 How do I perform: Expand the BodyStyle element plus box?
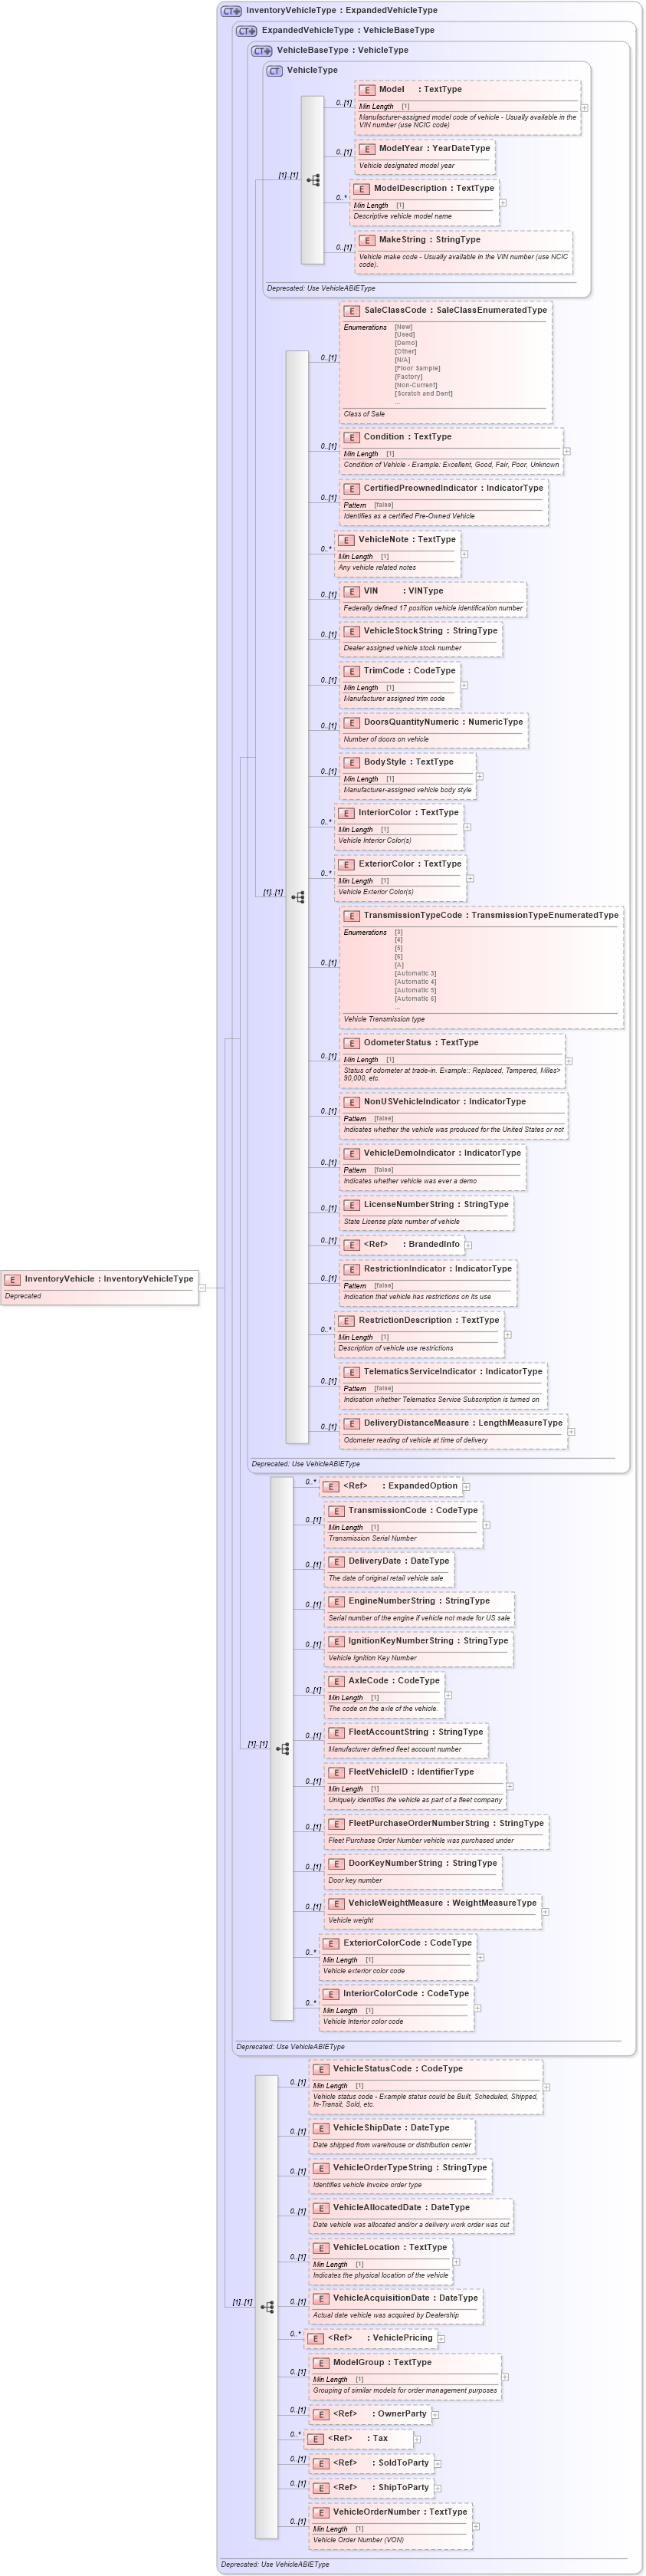(480, 776)
